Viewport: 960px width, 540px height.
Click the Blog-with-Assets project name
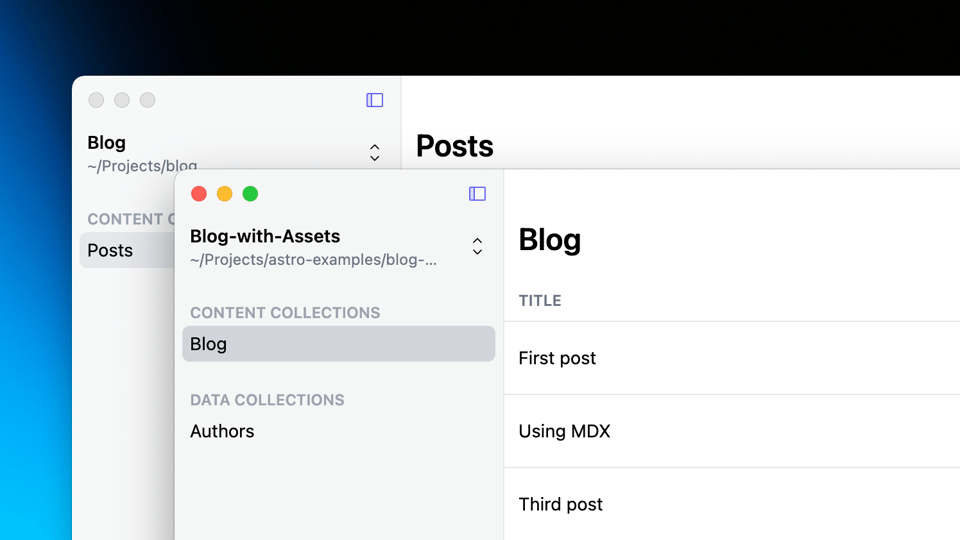coord(265,237)
